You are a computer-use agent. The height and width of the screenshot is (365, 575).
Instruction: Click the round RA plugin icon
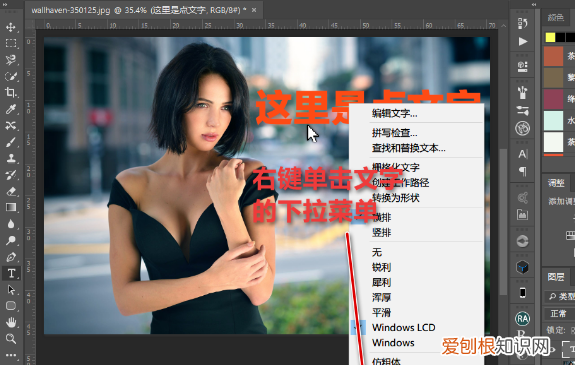tap(522, 319)
